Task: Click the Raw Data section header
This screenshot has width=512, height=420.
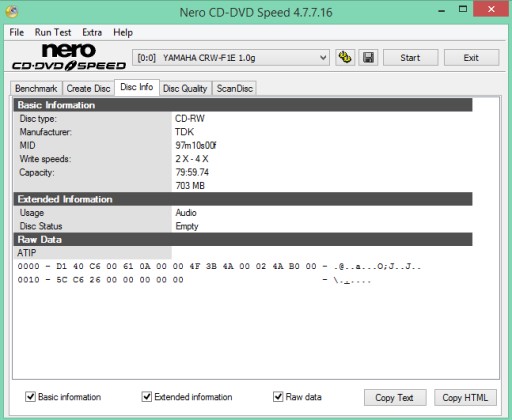Action: pos(243,239)
